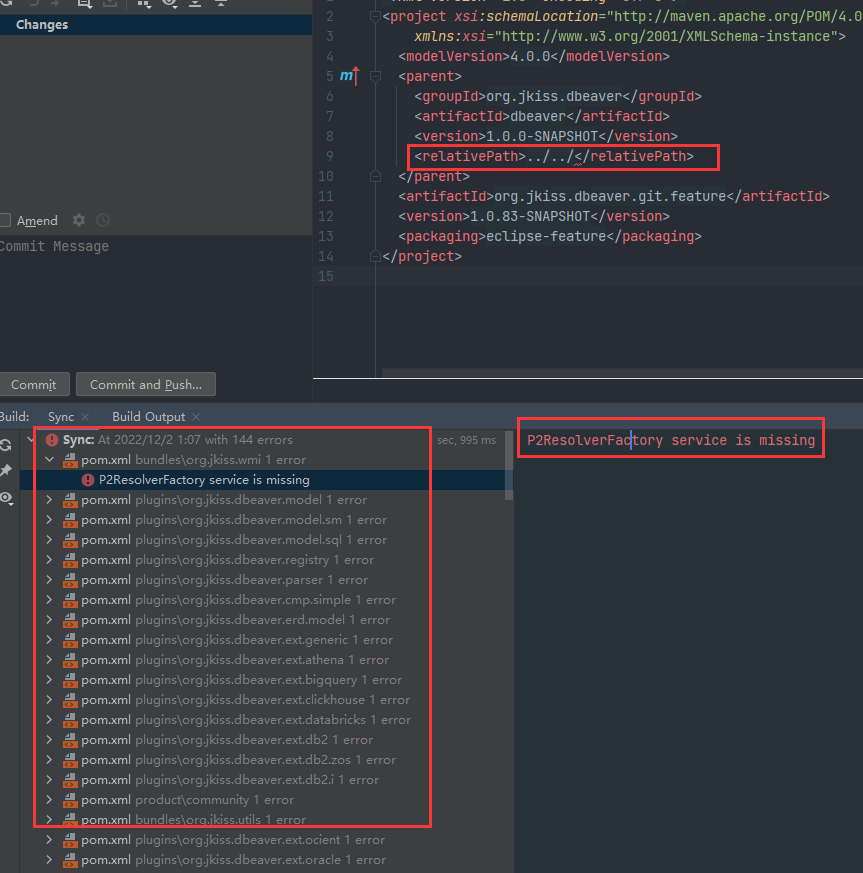This screenshot has height=873, width=863.
Task: Re-run the sync with the Build panel refresh icon
Action: [x=7, y=445]
